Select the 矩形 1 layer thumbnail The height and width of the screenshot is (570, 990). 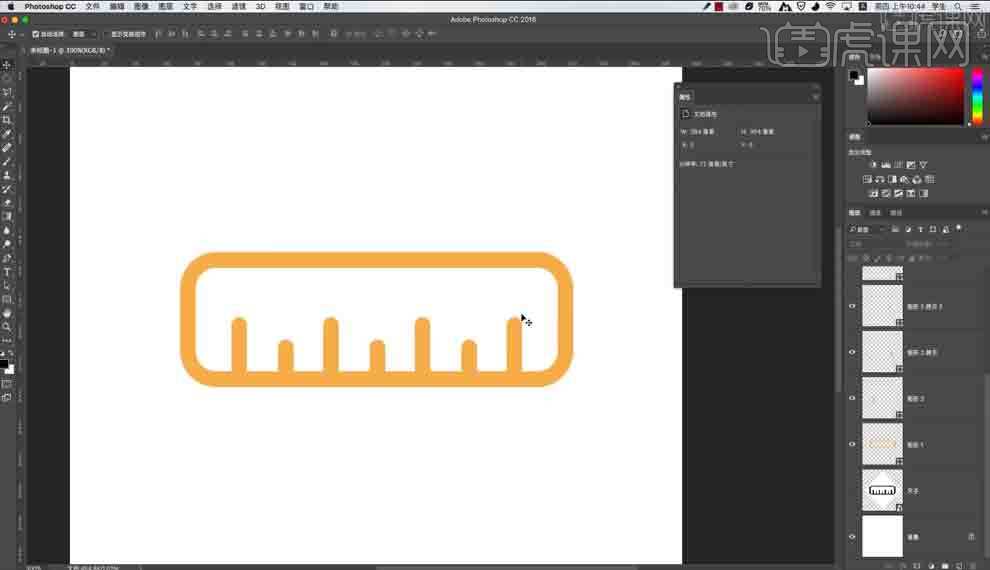(x=882, y=444)
